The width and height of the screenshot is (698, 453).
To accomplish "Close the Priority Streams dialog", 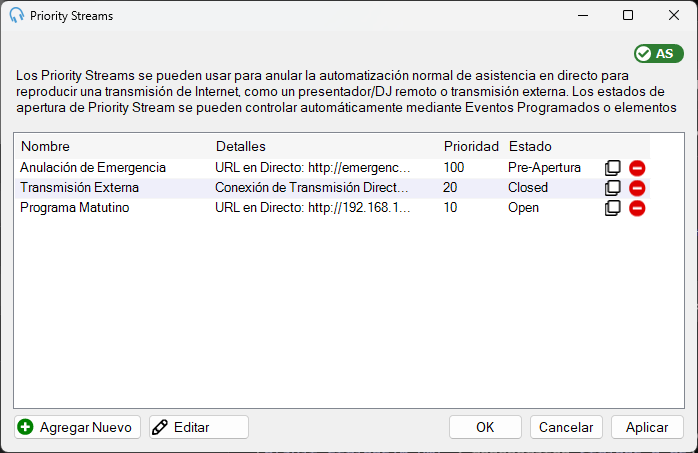I will (674, 16).
